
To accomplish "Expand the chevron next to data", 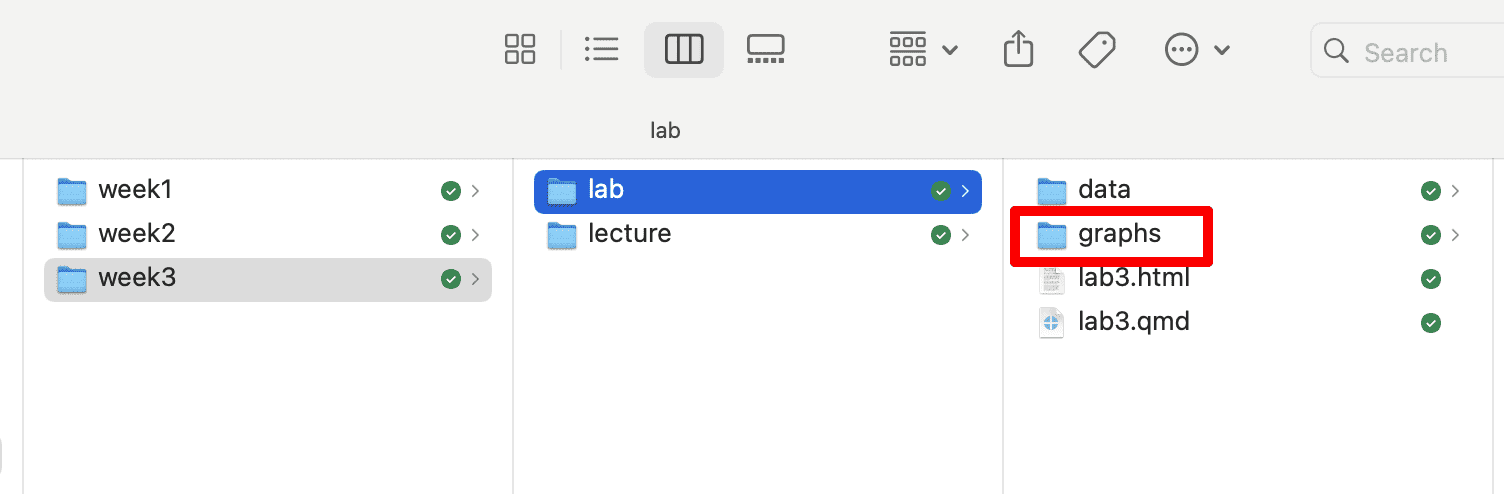I will click(x=1455, y=190).
